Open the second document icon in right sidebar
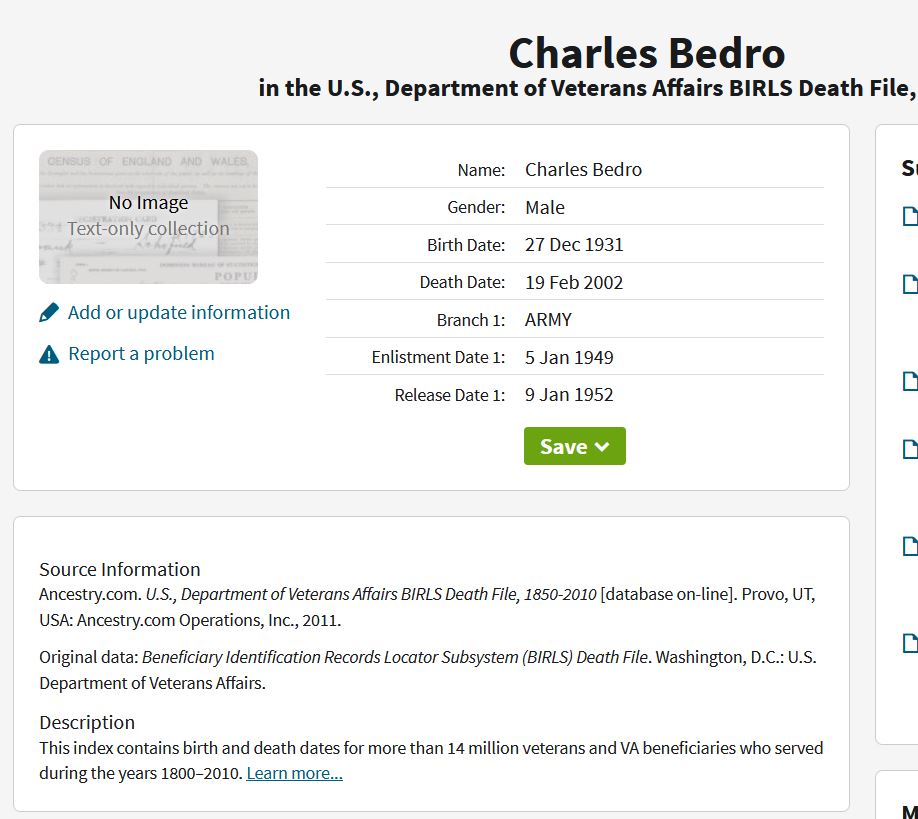Viewport: 918px width, 819px height. click(910, 284)
